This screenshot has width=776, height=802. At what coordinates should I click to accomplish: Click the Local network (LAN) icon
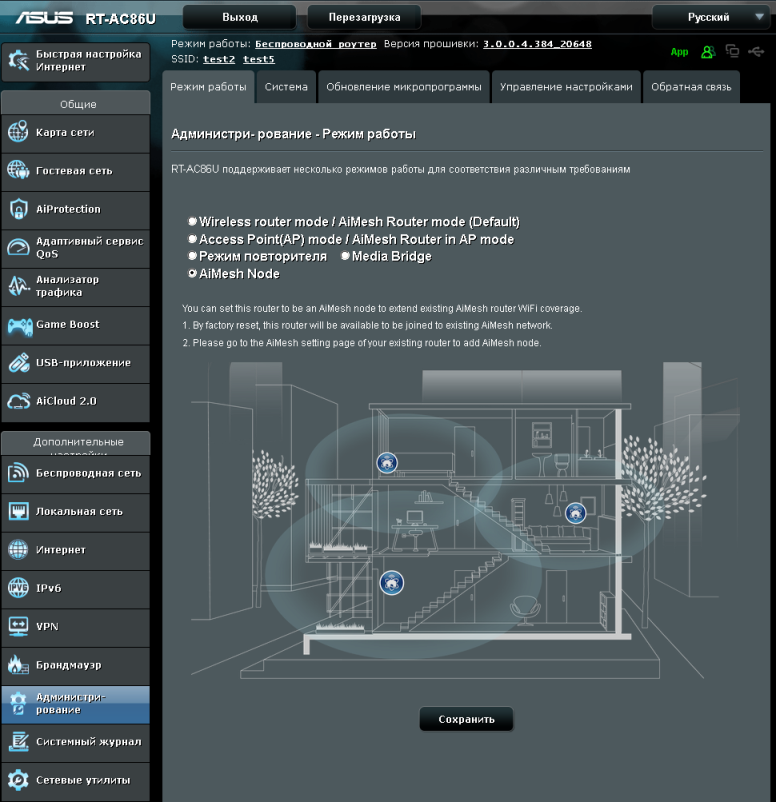18,511
